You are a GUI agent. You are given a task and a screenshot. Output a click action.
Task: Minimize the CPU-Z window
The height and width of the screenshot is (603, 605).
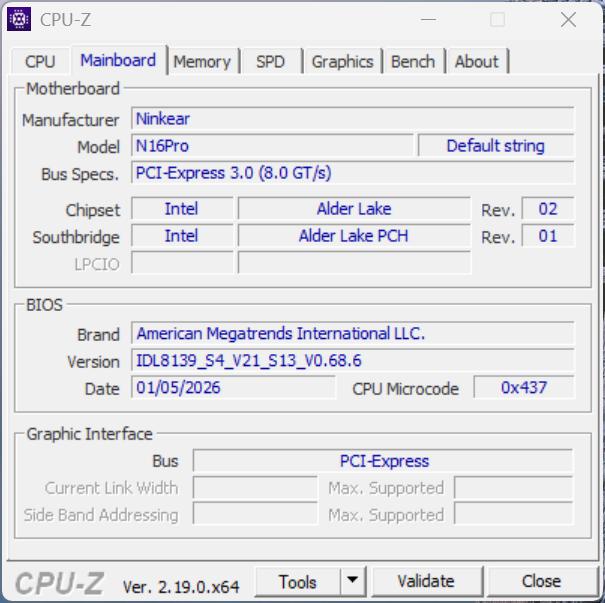[x=428, y=19]
